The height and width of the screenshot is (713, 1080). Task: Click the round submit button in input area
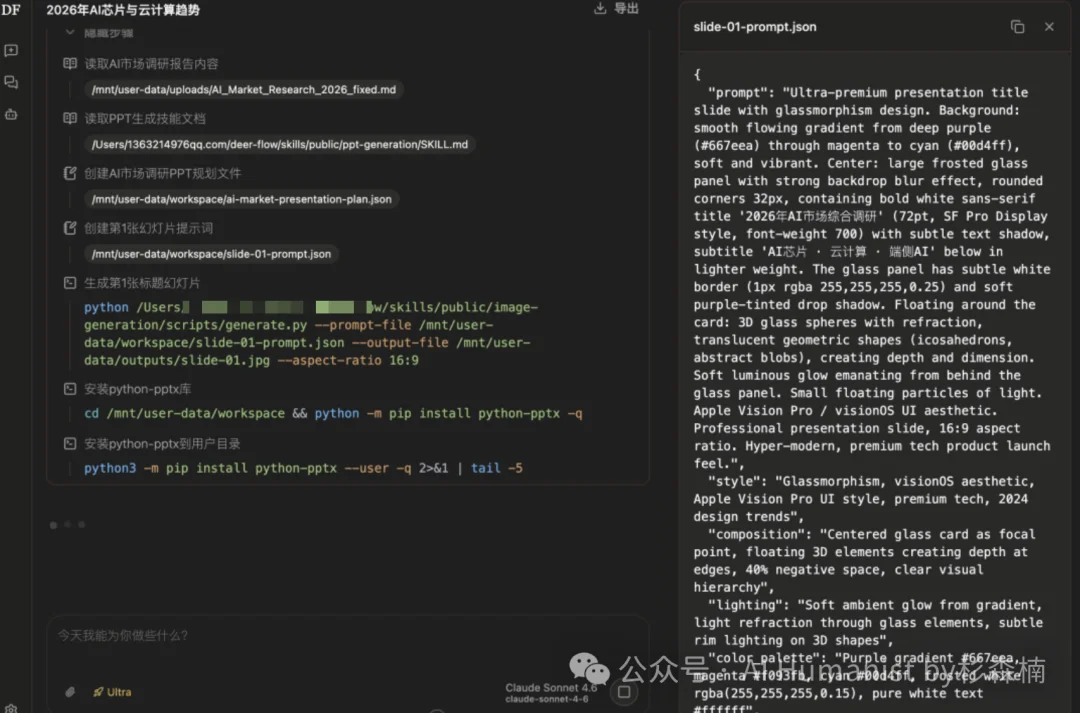(624, 691)
